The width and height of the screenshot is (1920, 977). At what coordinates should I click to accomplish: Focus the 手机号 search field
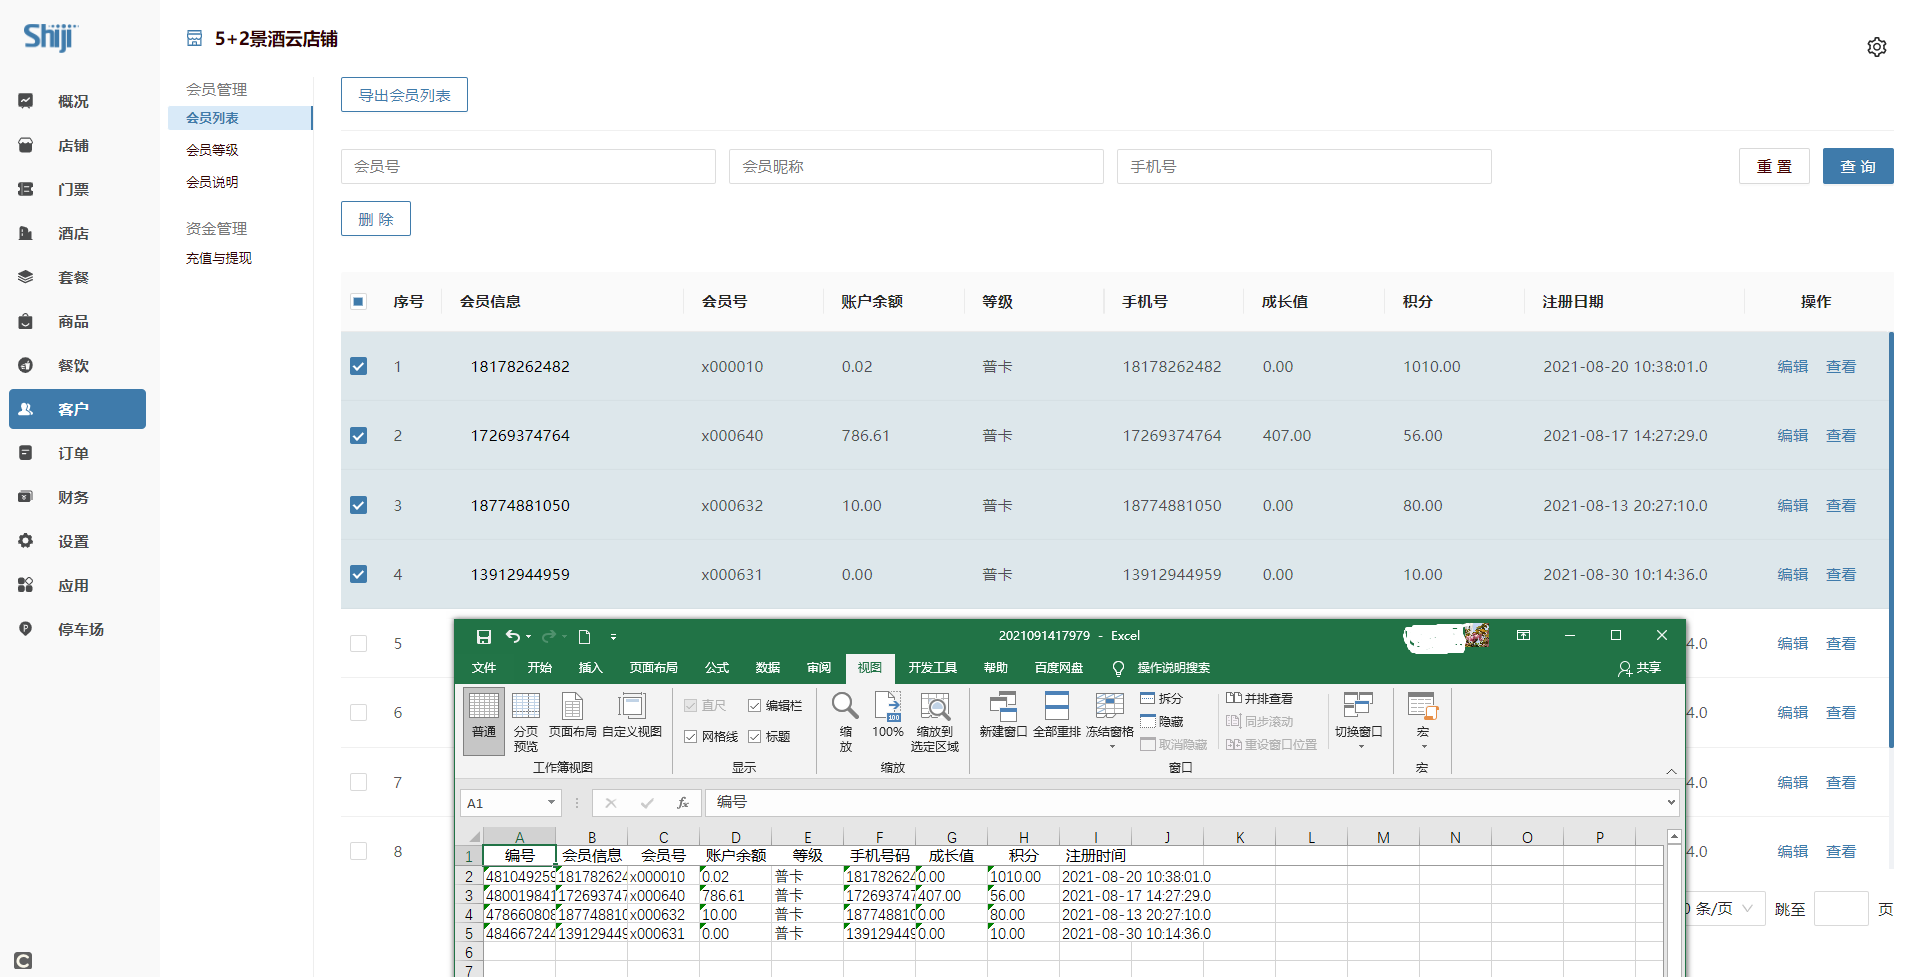point(1304,166)
